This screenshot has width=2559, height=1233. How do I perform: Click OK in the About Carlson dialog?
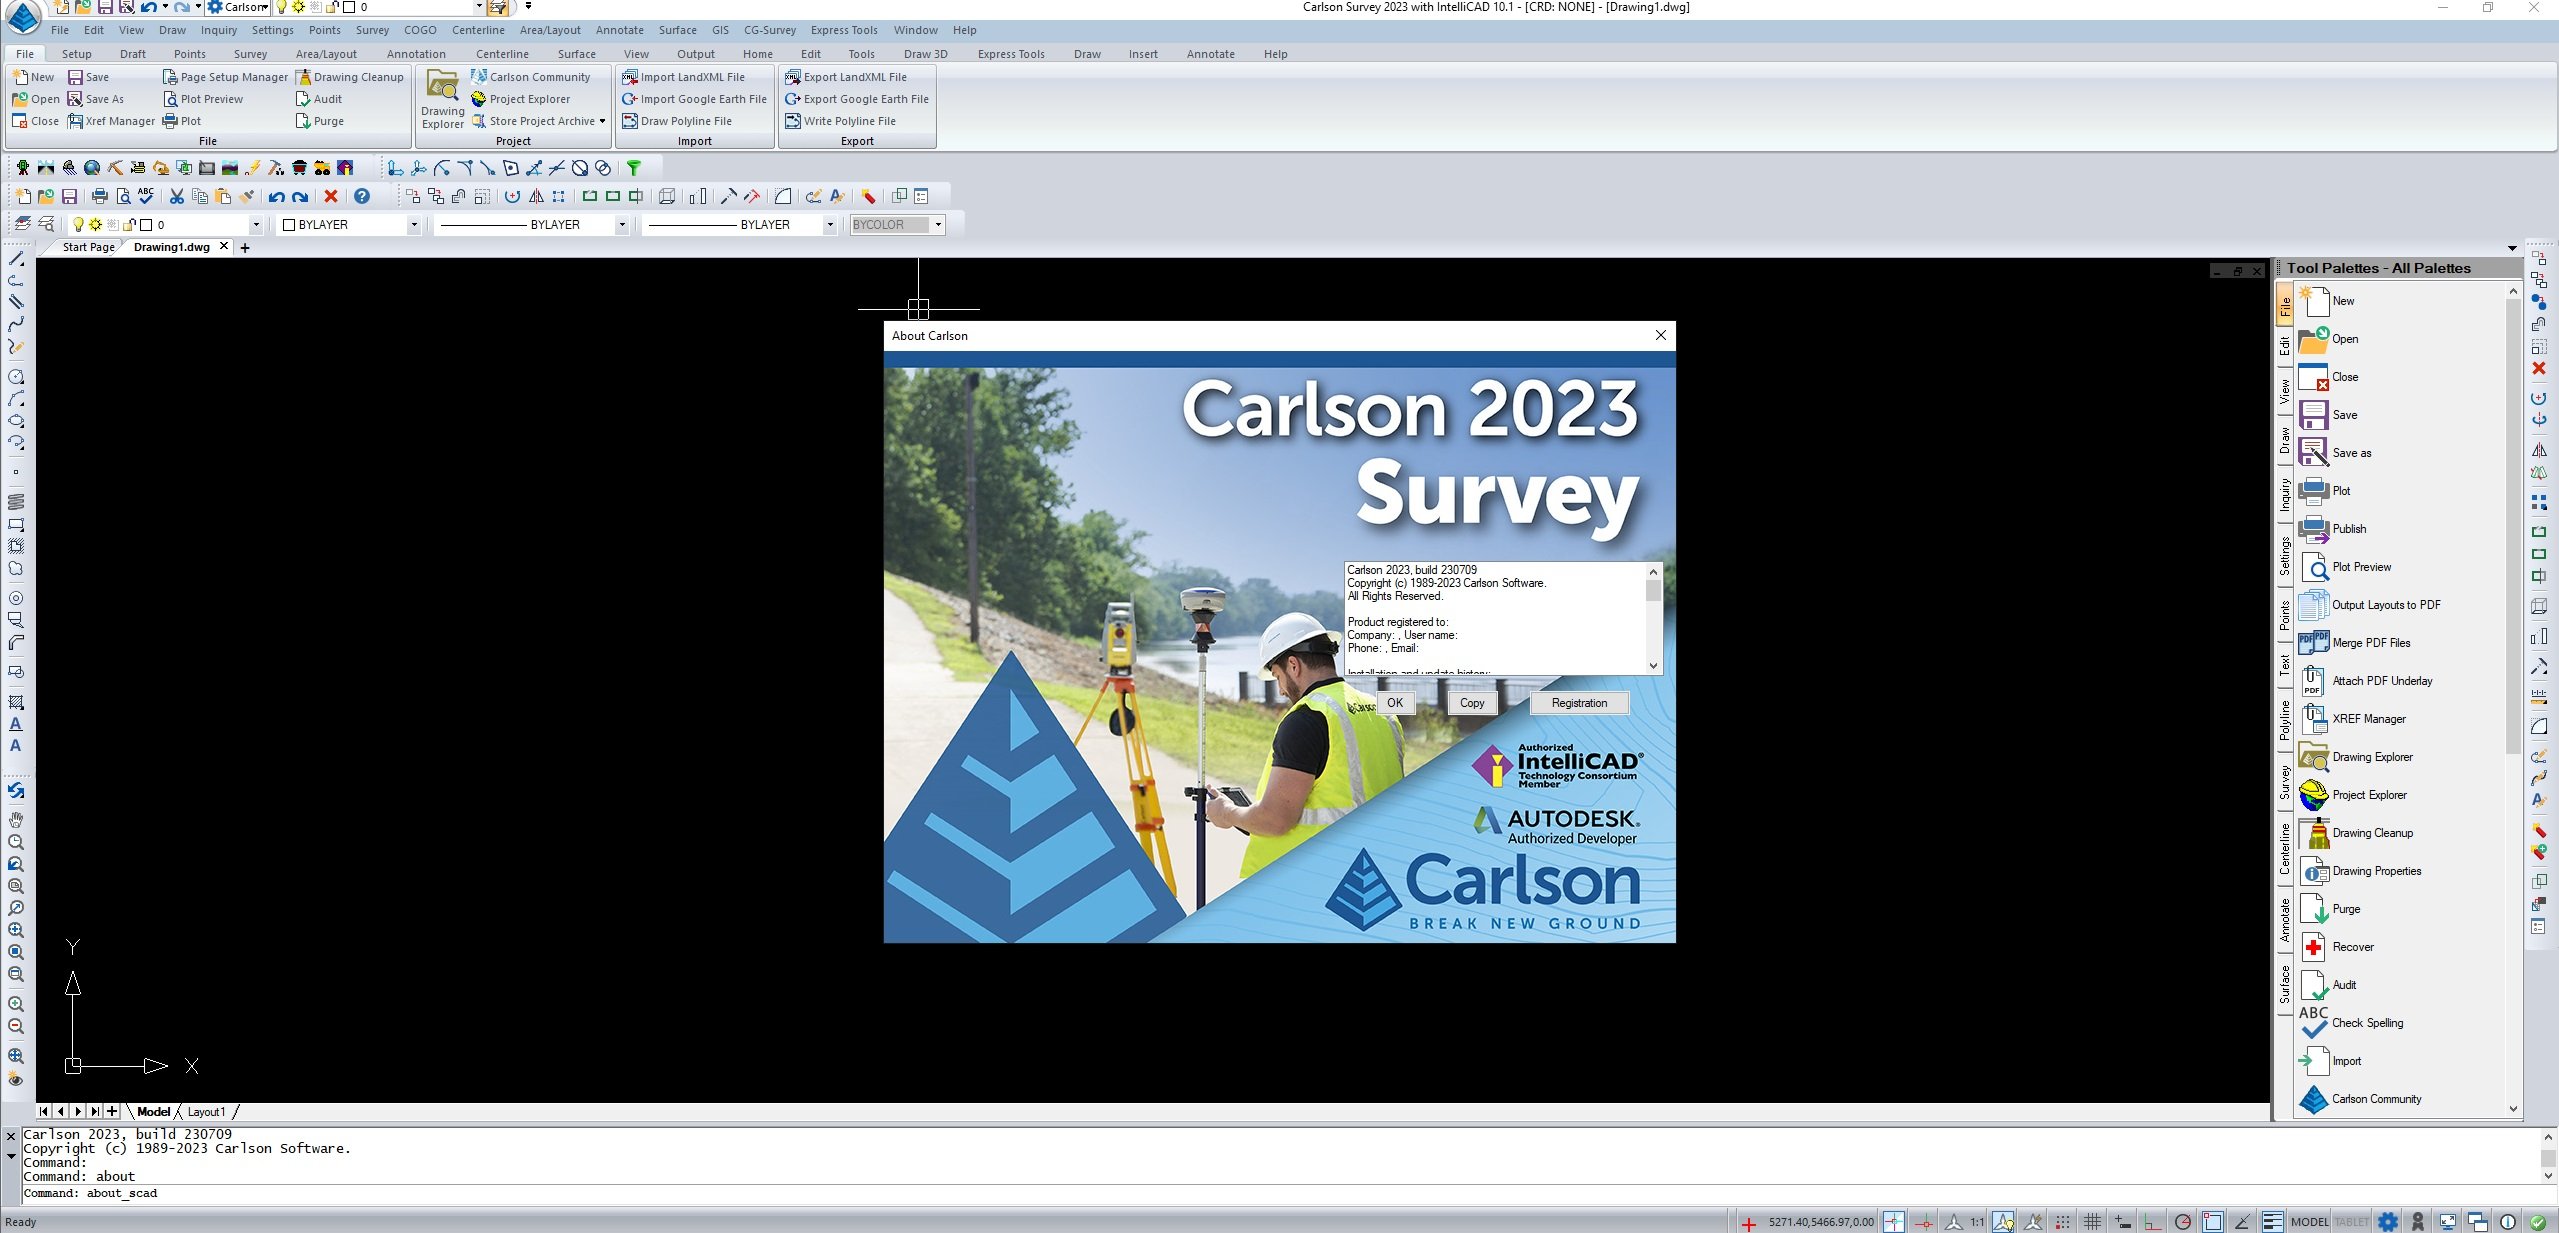(1394, 703)
